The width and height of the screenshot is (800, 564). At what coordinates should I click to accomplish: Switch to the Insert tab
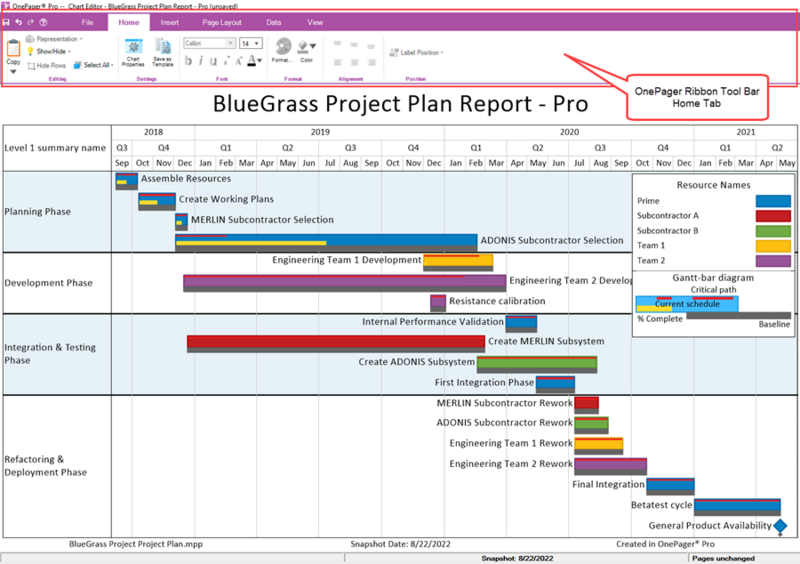pyautogui.click(x=169, y=22)
